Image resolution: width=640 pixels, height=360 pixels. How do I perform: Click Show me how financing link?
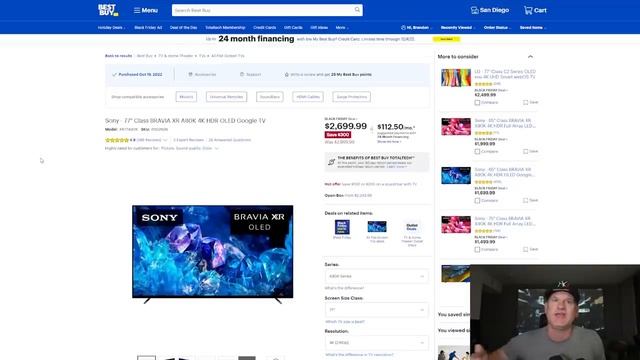(389, 142)
